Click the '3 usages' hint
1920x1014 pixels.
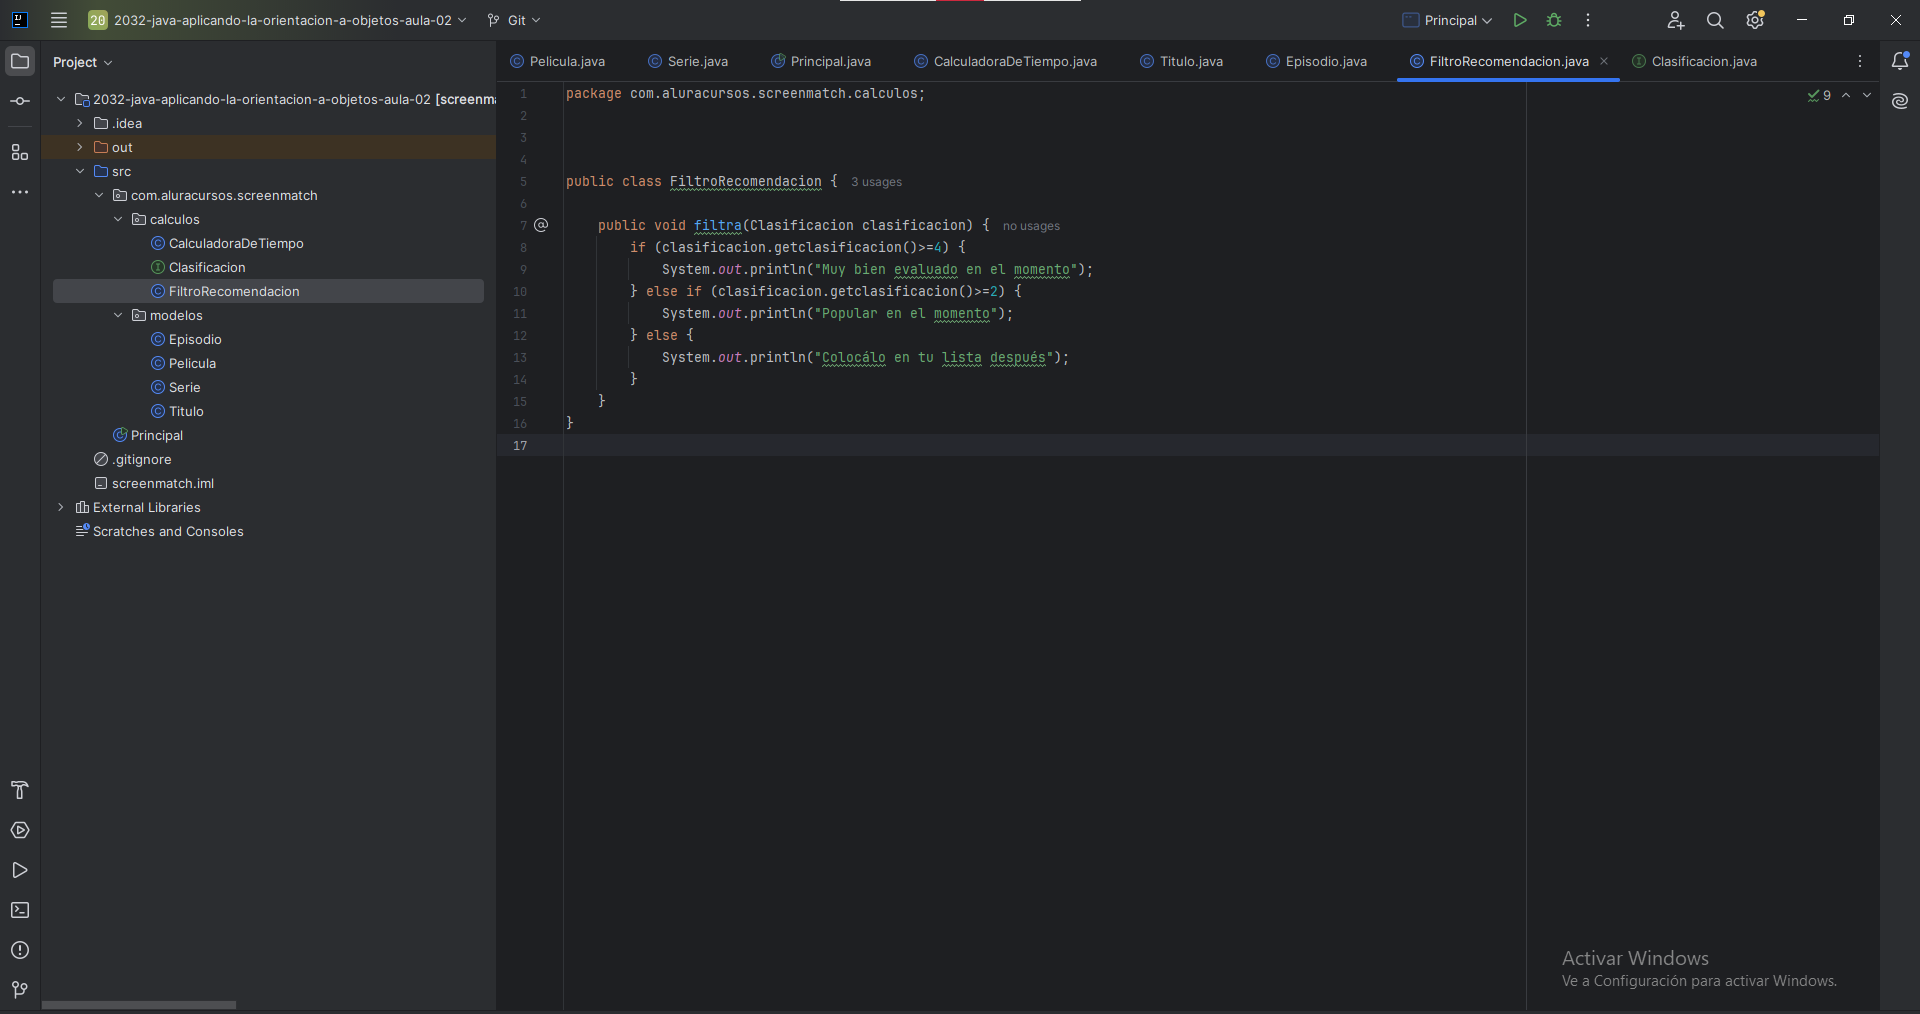click(876, 182)
